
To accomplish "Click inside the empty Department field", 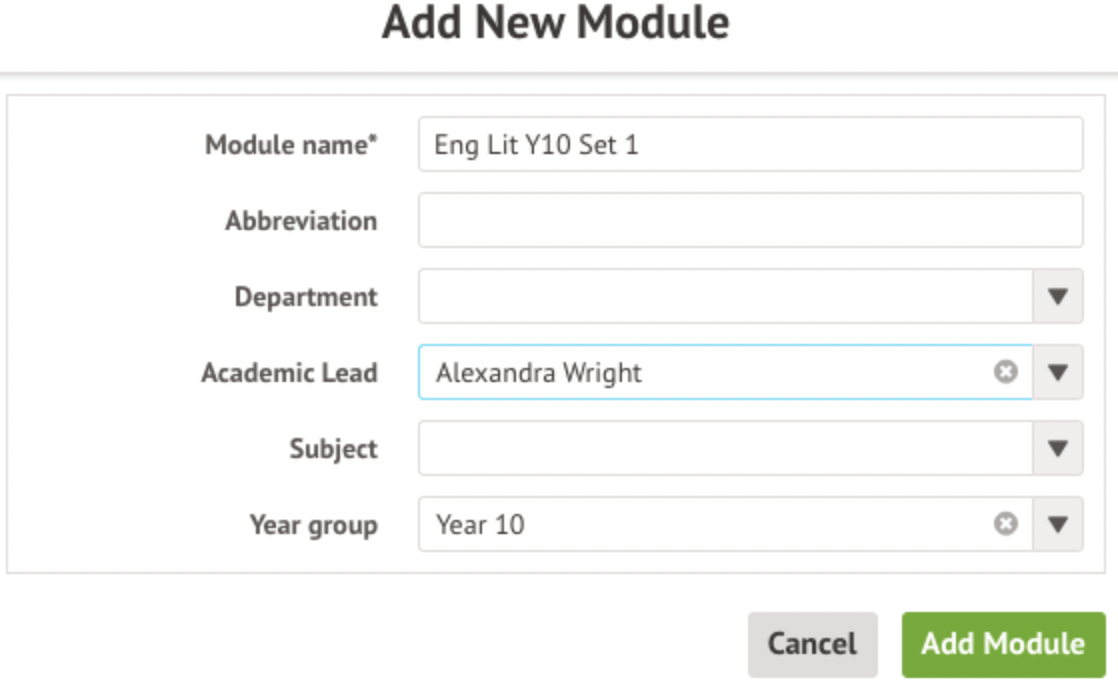I will point(725,296).
